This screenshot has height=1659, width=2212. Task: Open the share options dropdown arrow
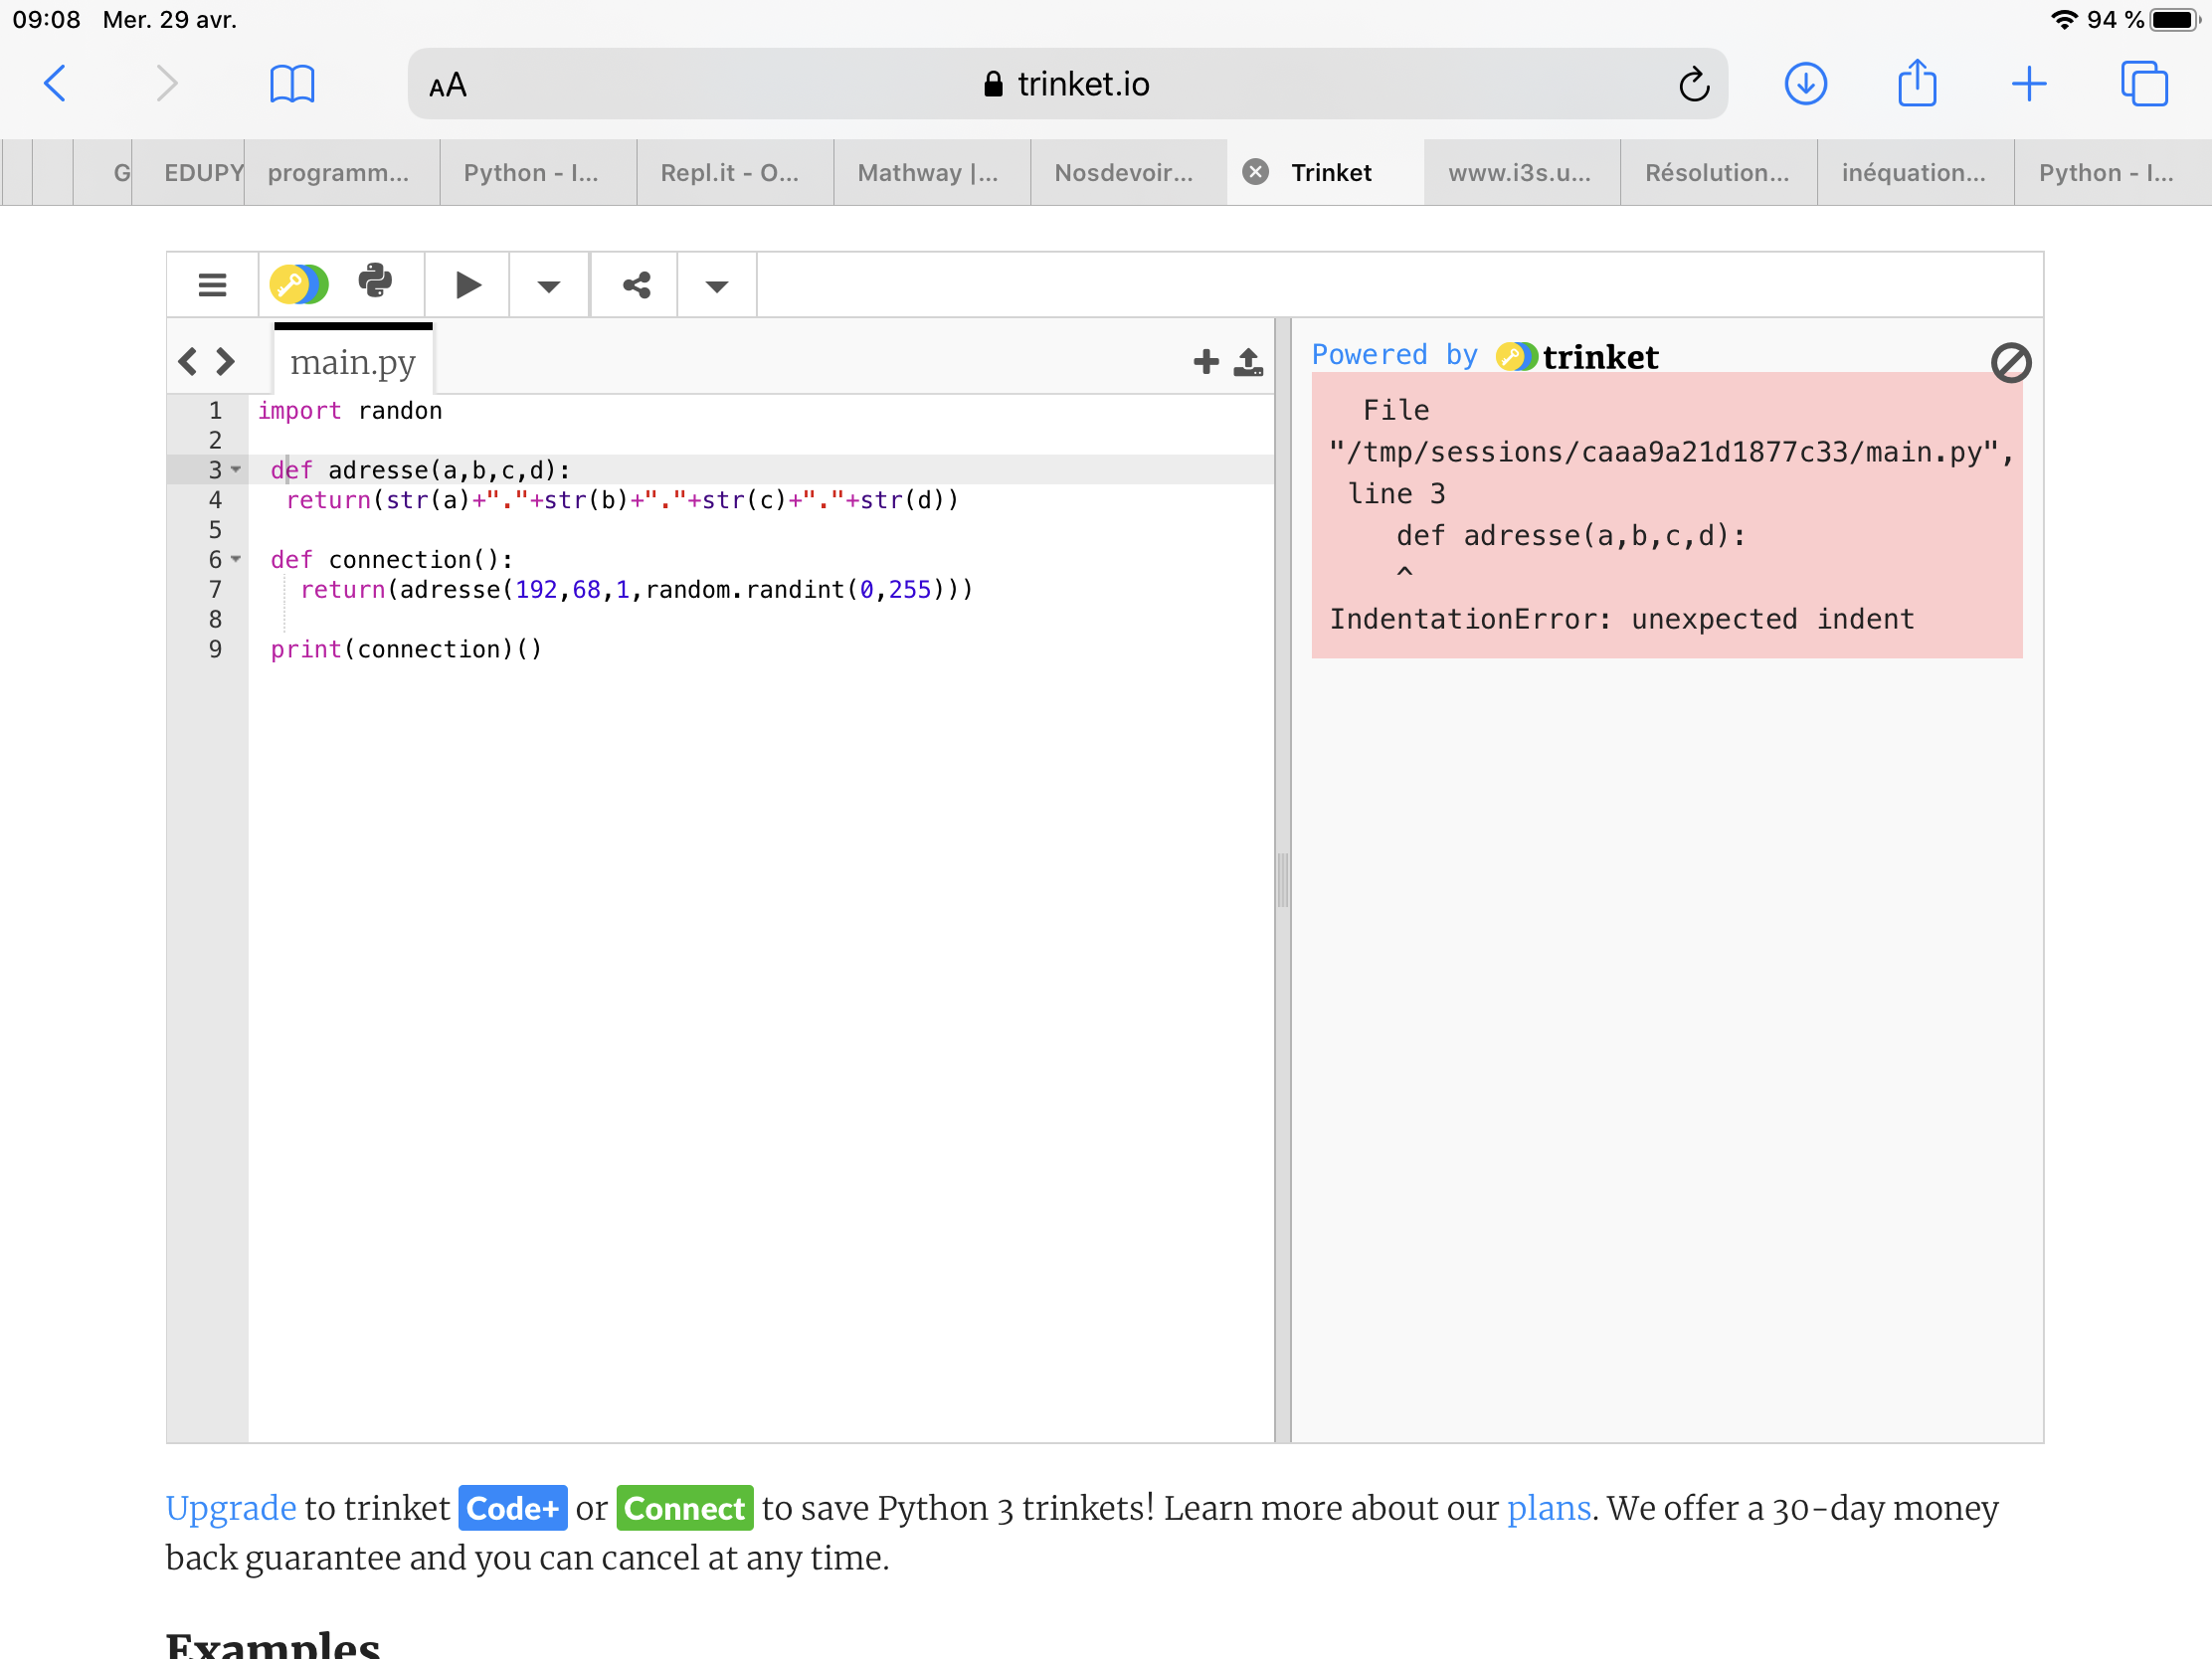(x=716, y=287)
